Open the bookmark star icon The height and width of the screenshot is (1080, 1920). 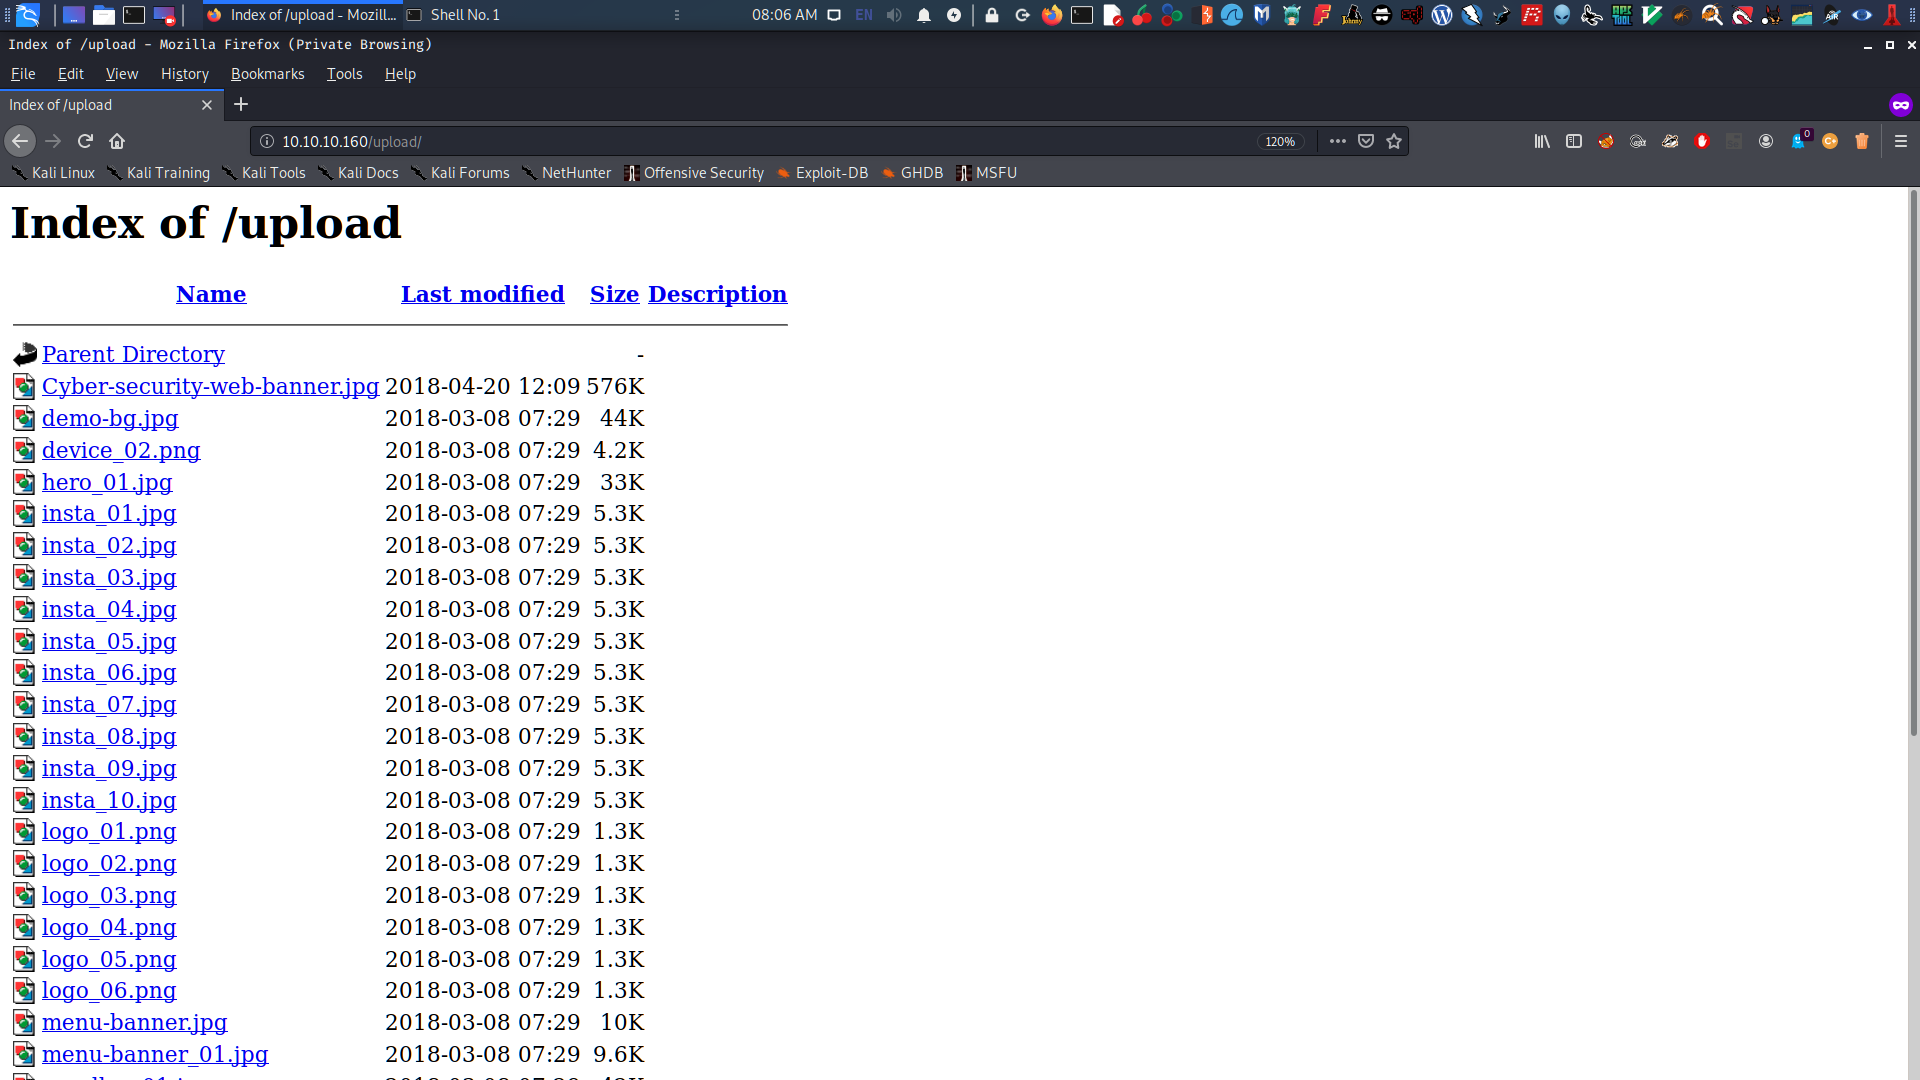(x=1393, y=141)
